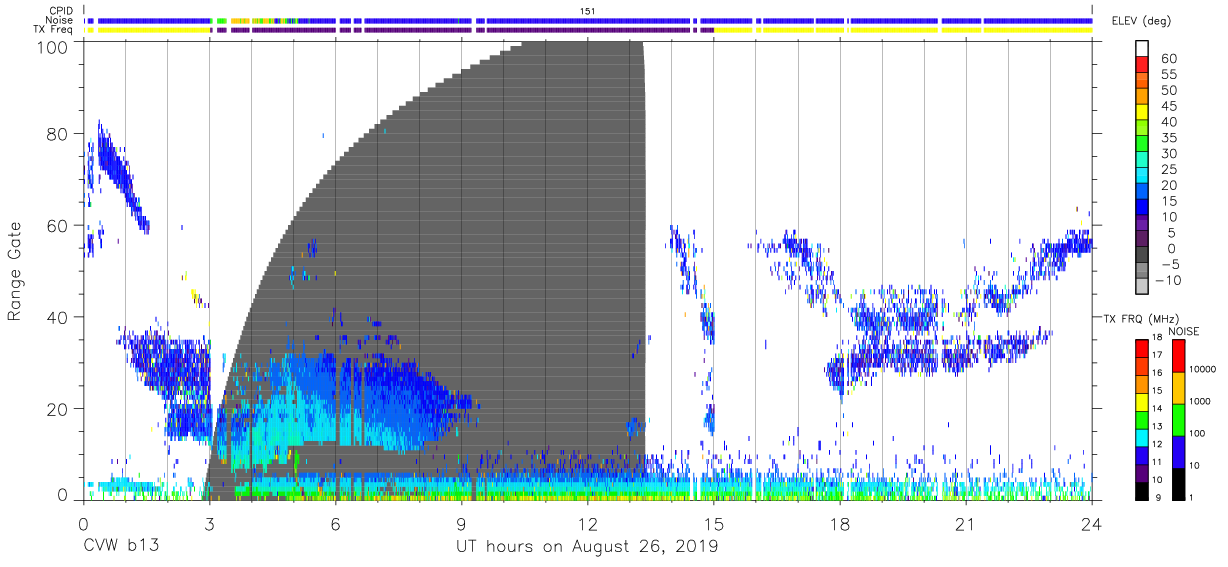Click red top segment of NOISE colorbar
This screenshot has height=567, width=1228.
click(1179, 356)
